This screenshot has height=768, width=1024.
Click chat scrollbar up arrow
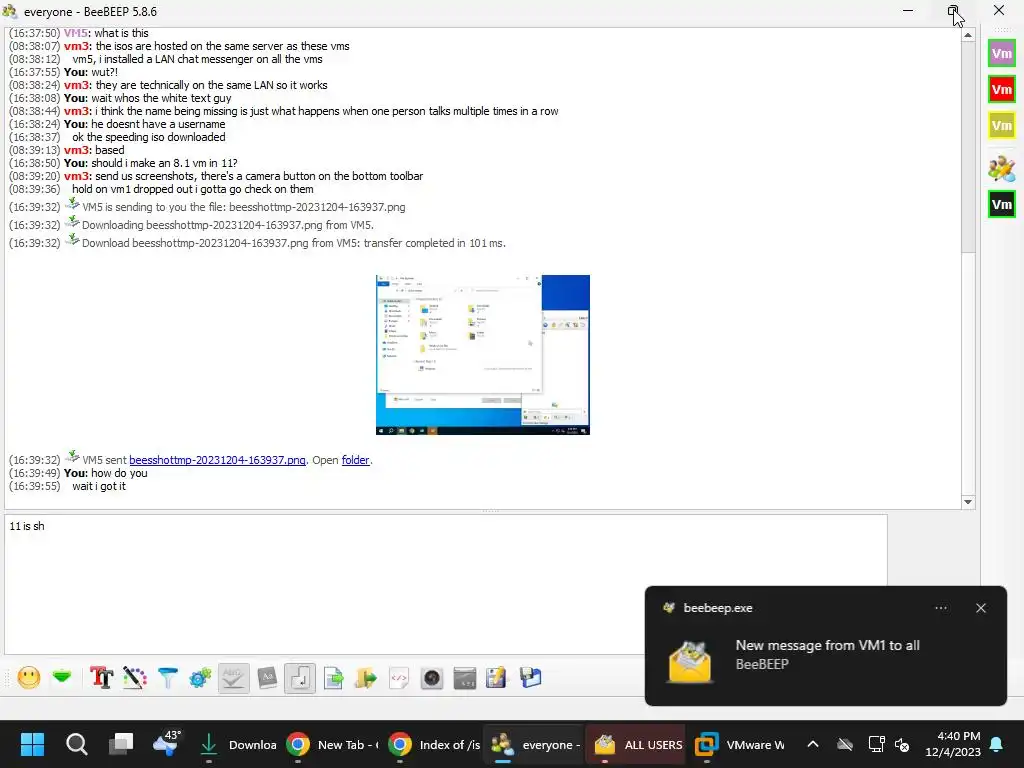(968, 35)
